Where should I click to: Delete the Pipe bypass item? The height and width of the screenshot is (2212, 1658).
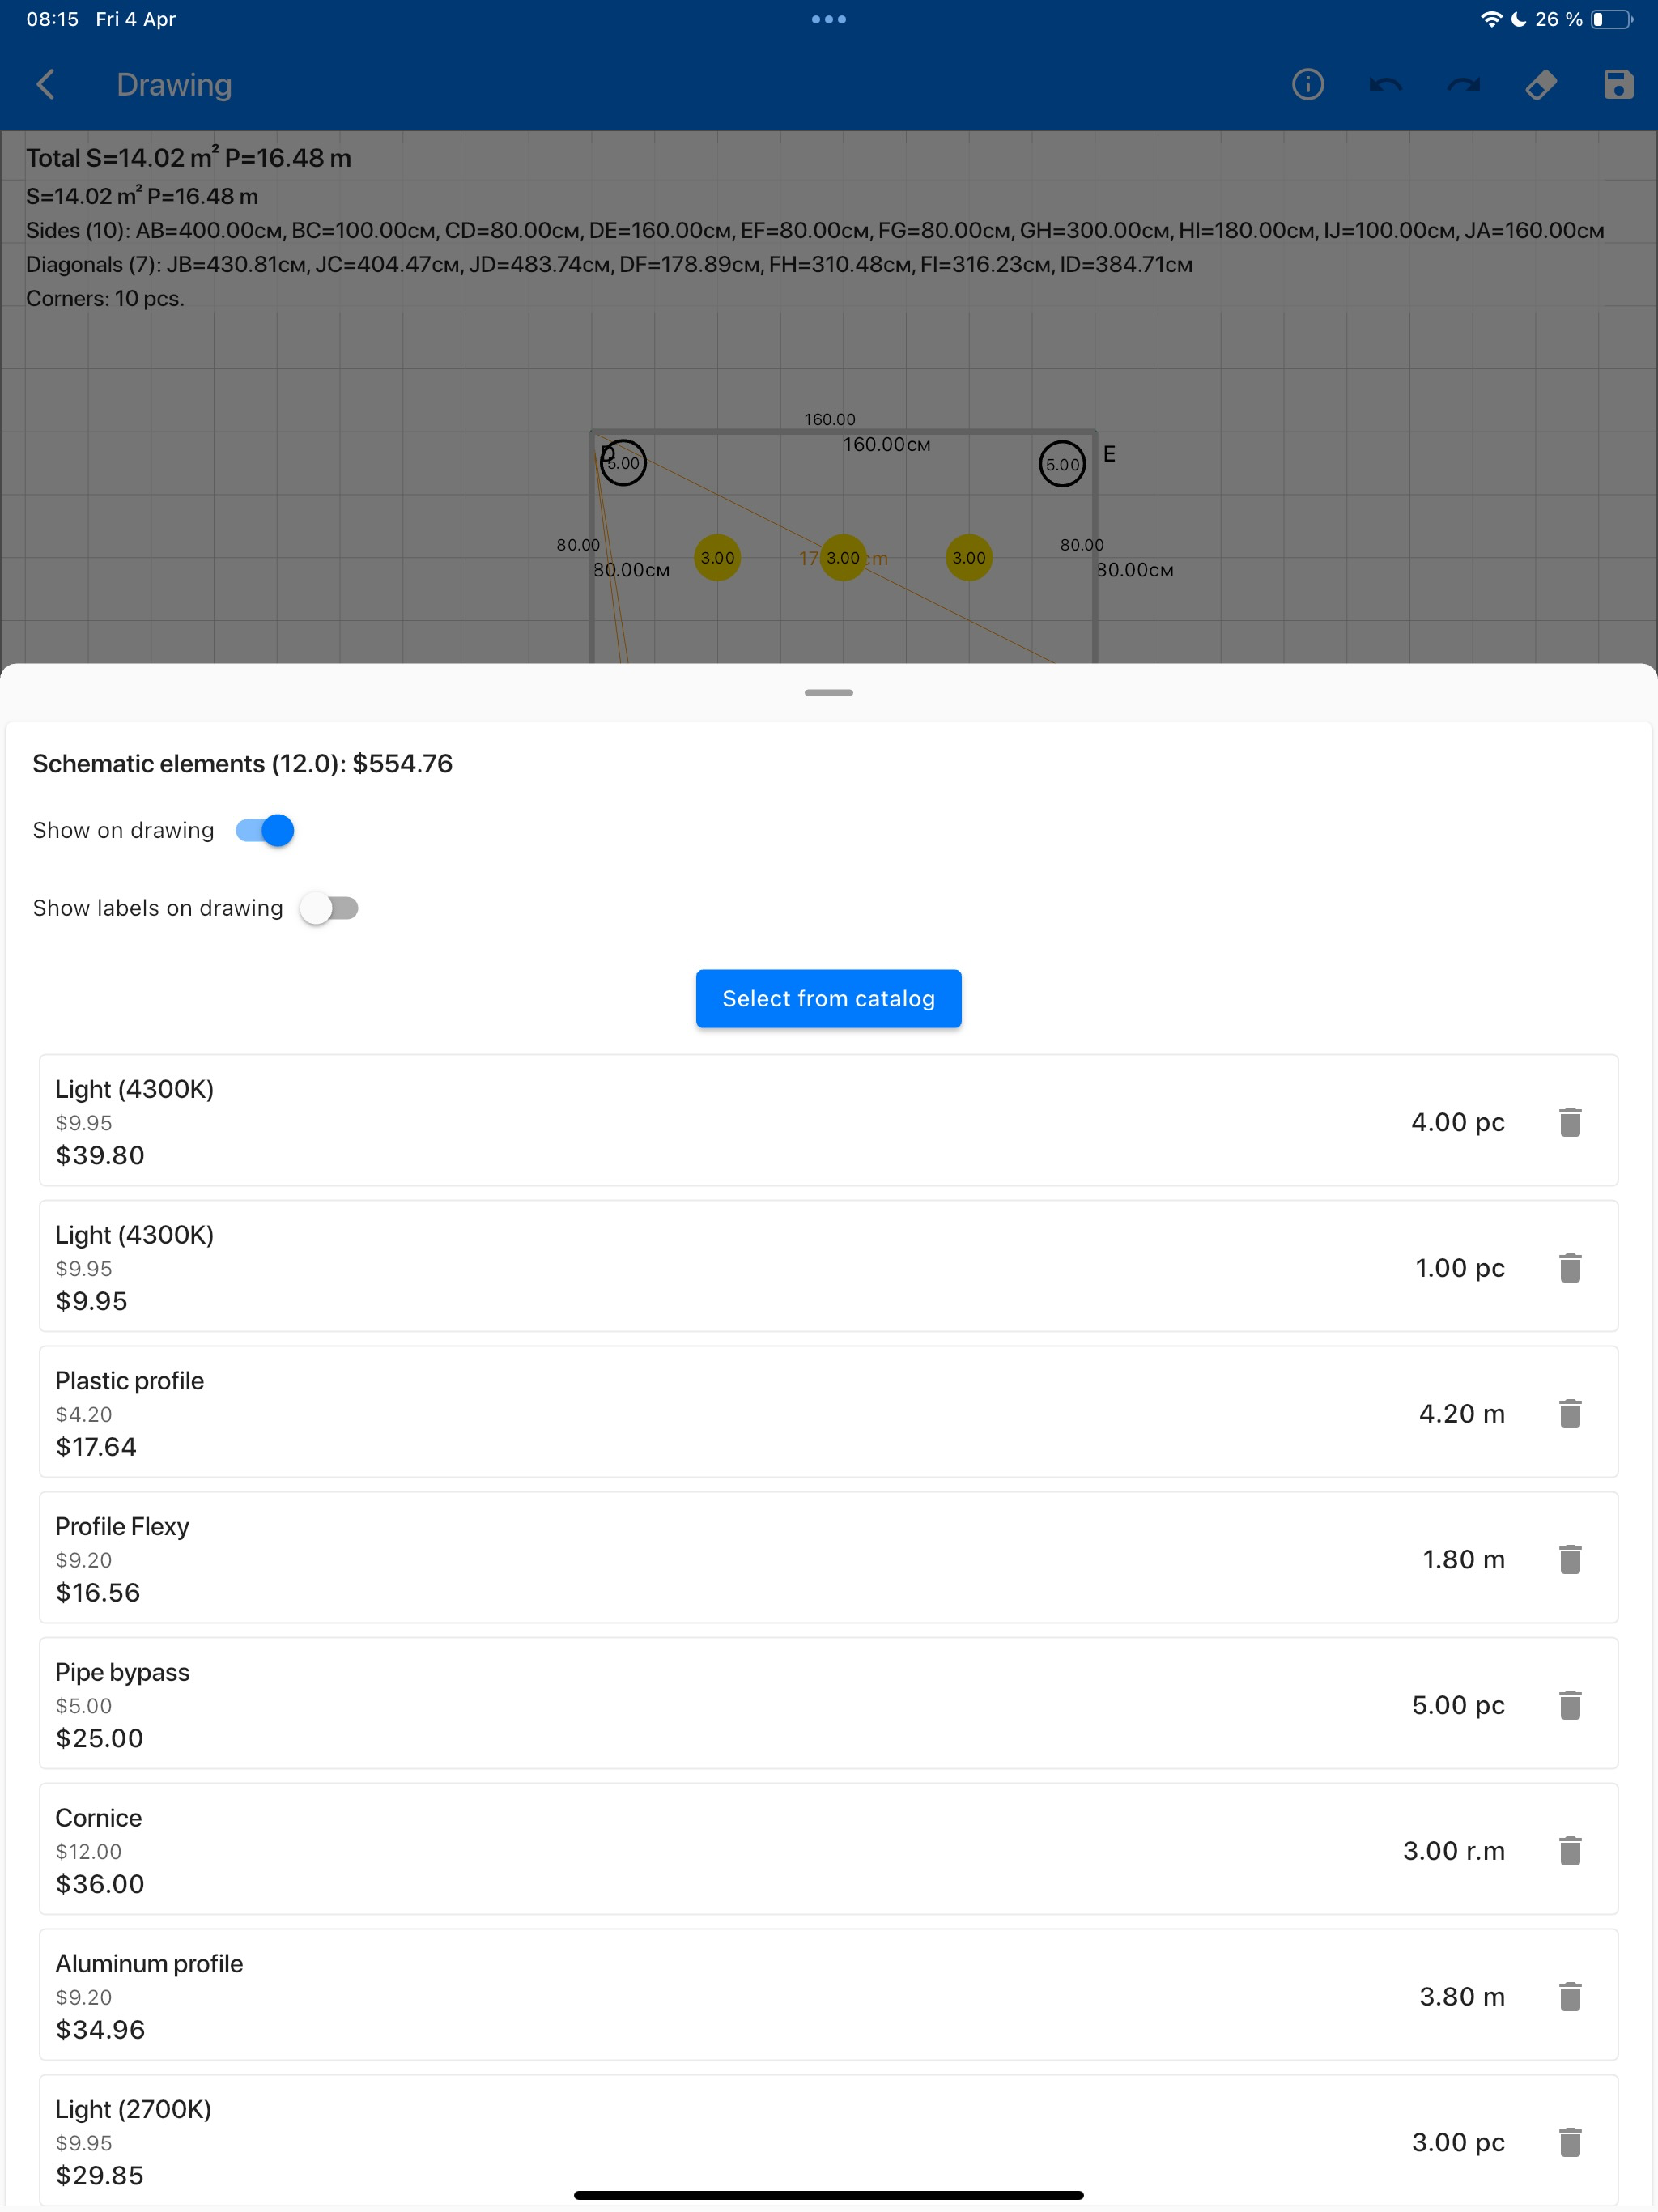point(1570,1705)
